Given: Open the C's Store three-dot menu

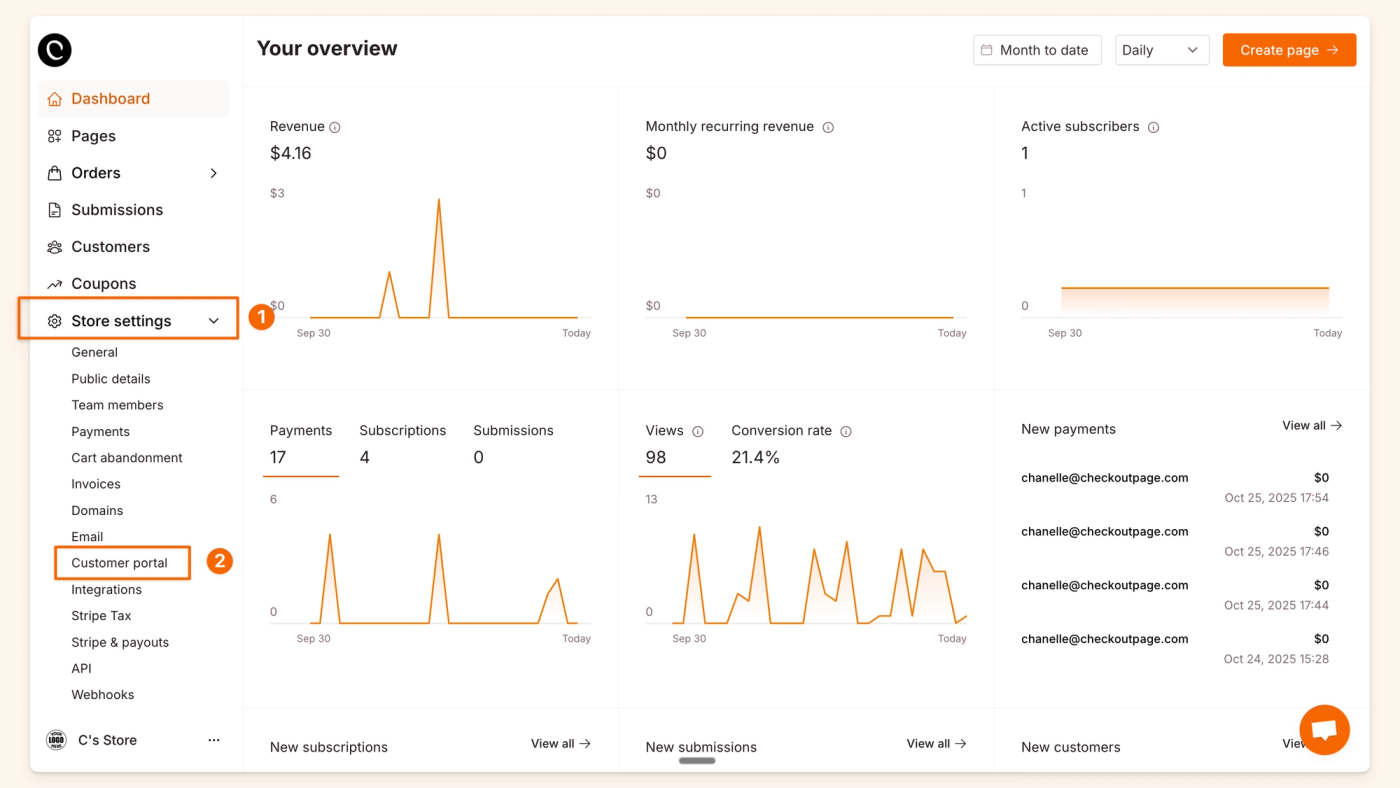Looking at the screenshot, I should point(213,740).
